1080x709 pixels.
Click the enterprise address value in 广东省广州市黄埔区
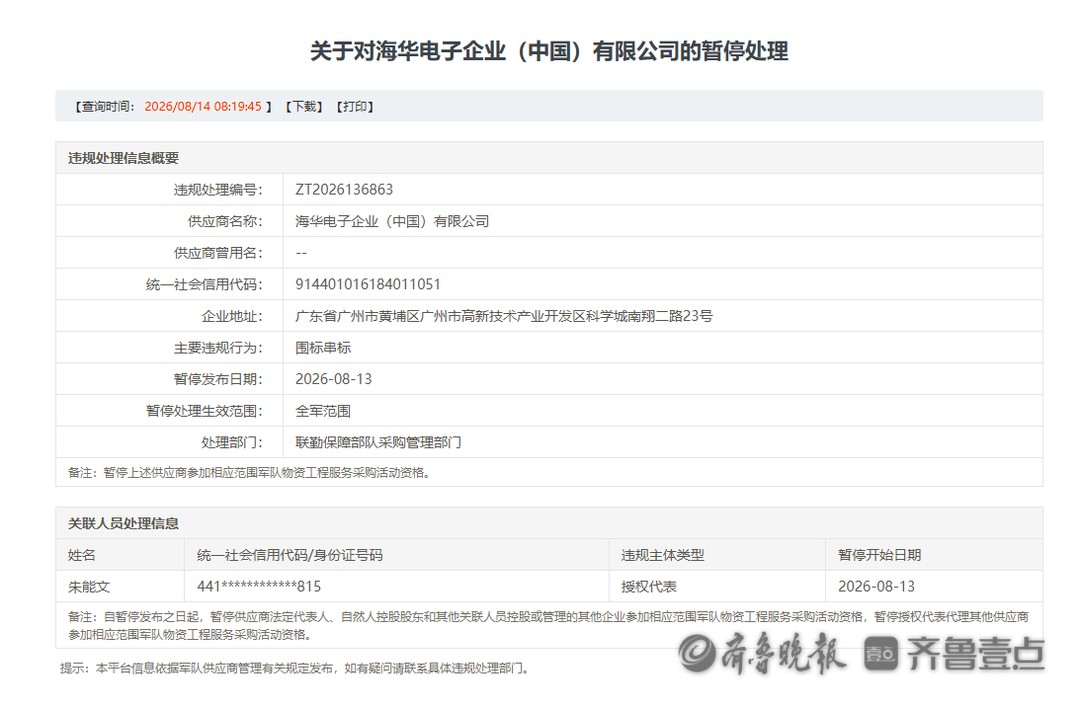pos(503,316)
